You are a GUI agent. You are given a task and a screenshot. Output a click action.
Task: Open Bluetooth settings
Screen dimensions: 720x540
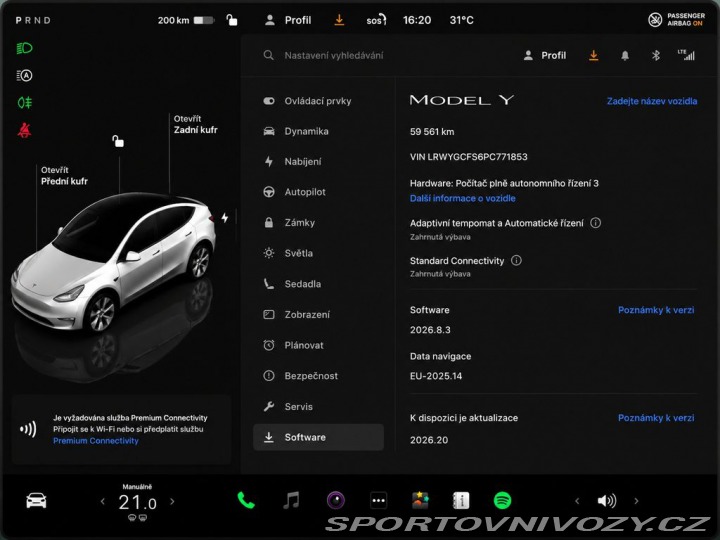[x=656, y=56]
